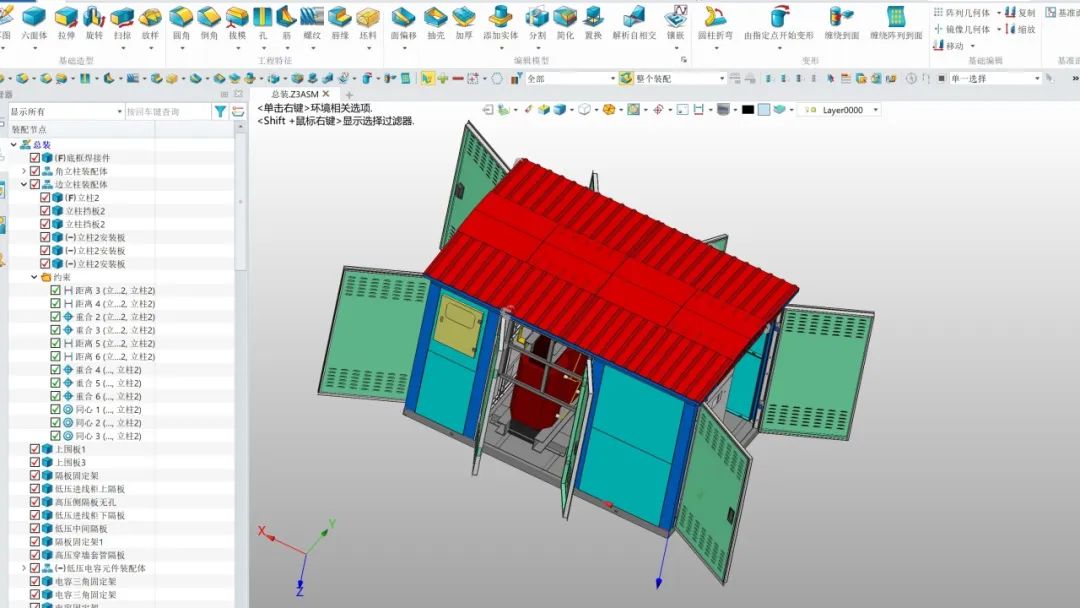Toggle checkbox for 上围板1 component
This screenshot has width=1080, height=608.
(x=35, y=449)
